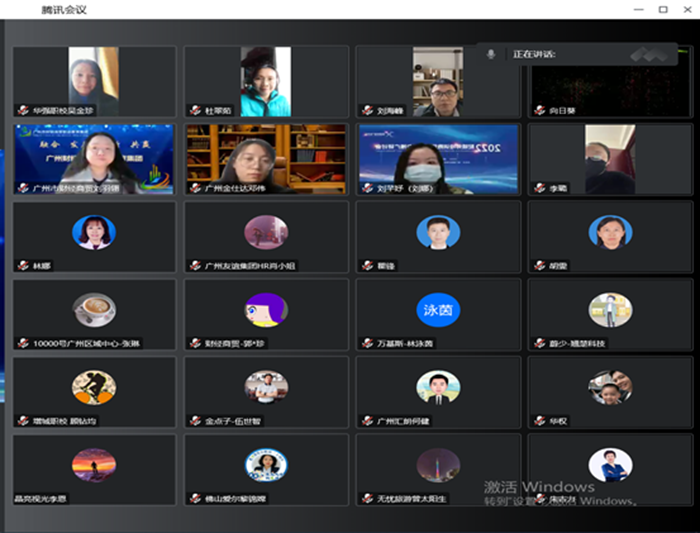Click 金点子-伍世智's avatar of man with crossed arms
The height and width of the screenshot is (533, 700).
[266, 387]
